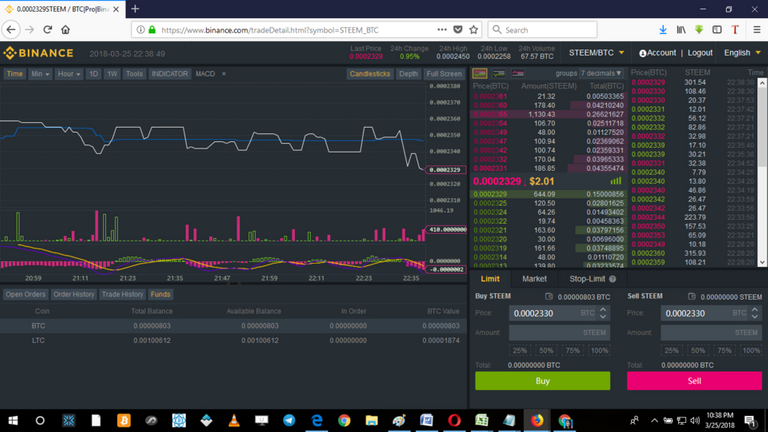Open a new browser tab
The height and width of the screenshot is (432, 768).
(135, 9)
